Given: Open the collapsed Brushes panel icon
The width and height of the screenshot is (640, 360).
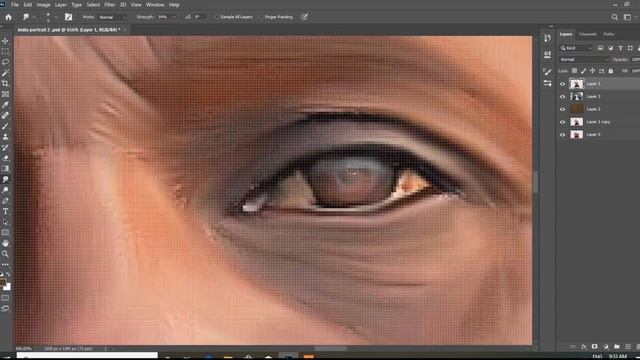Looking at the screenshot, I should click(x=547, y=71).
